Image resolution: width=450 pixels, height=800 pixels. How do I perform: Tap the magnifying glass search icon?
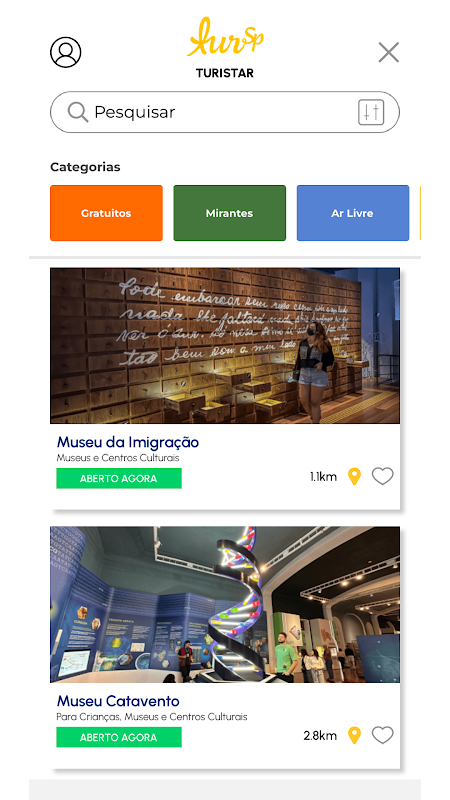pos(78,112)
